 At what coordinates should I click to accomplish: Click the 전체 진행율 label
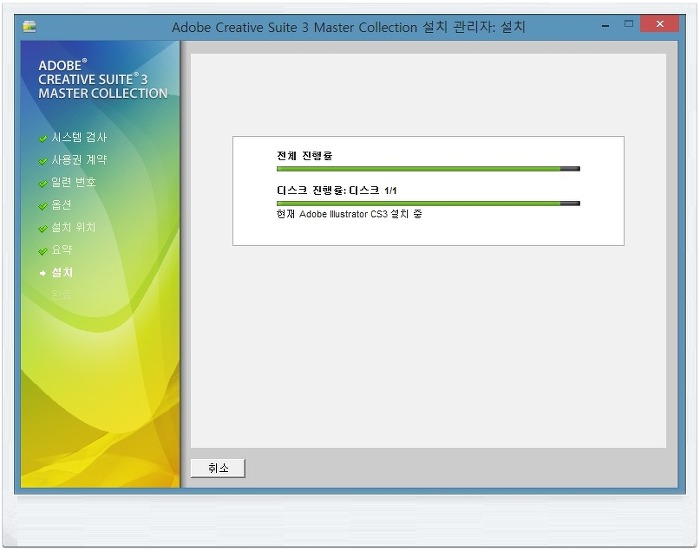coord(304,155)
